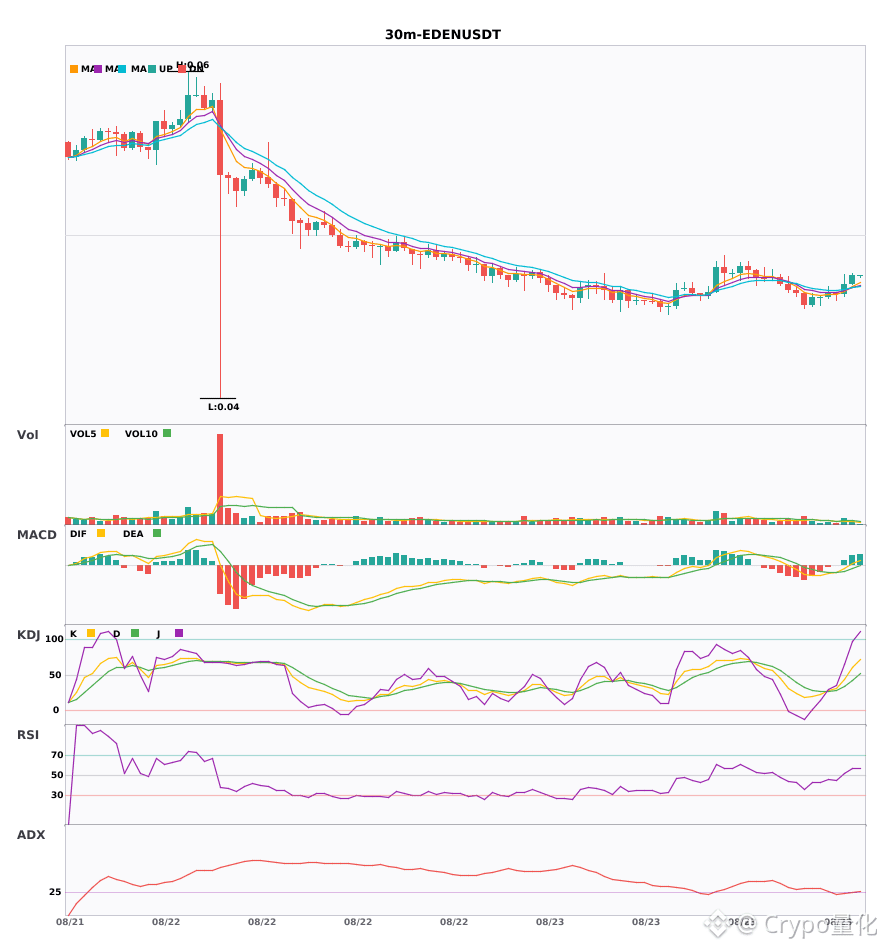
Task: Click the K legend letter in KDJ
Action: click(x=73, y=634)
